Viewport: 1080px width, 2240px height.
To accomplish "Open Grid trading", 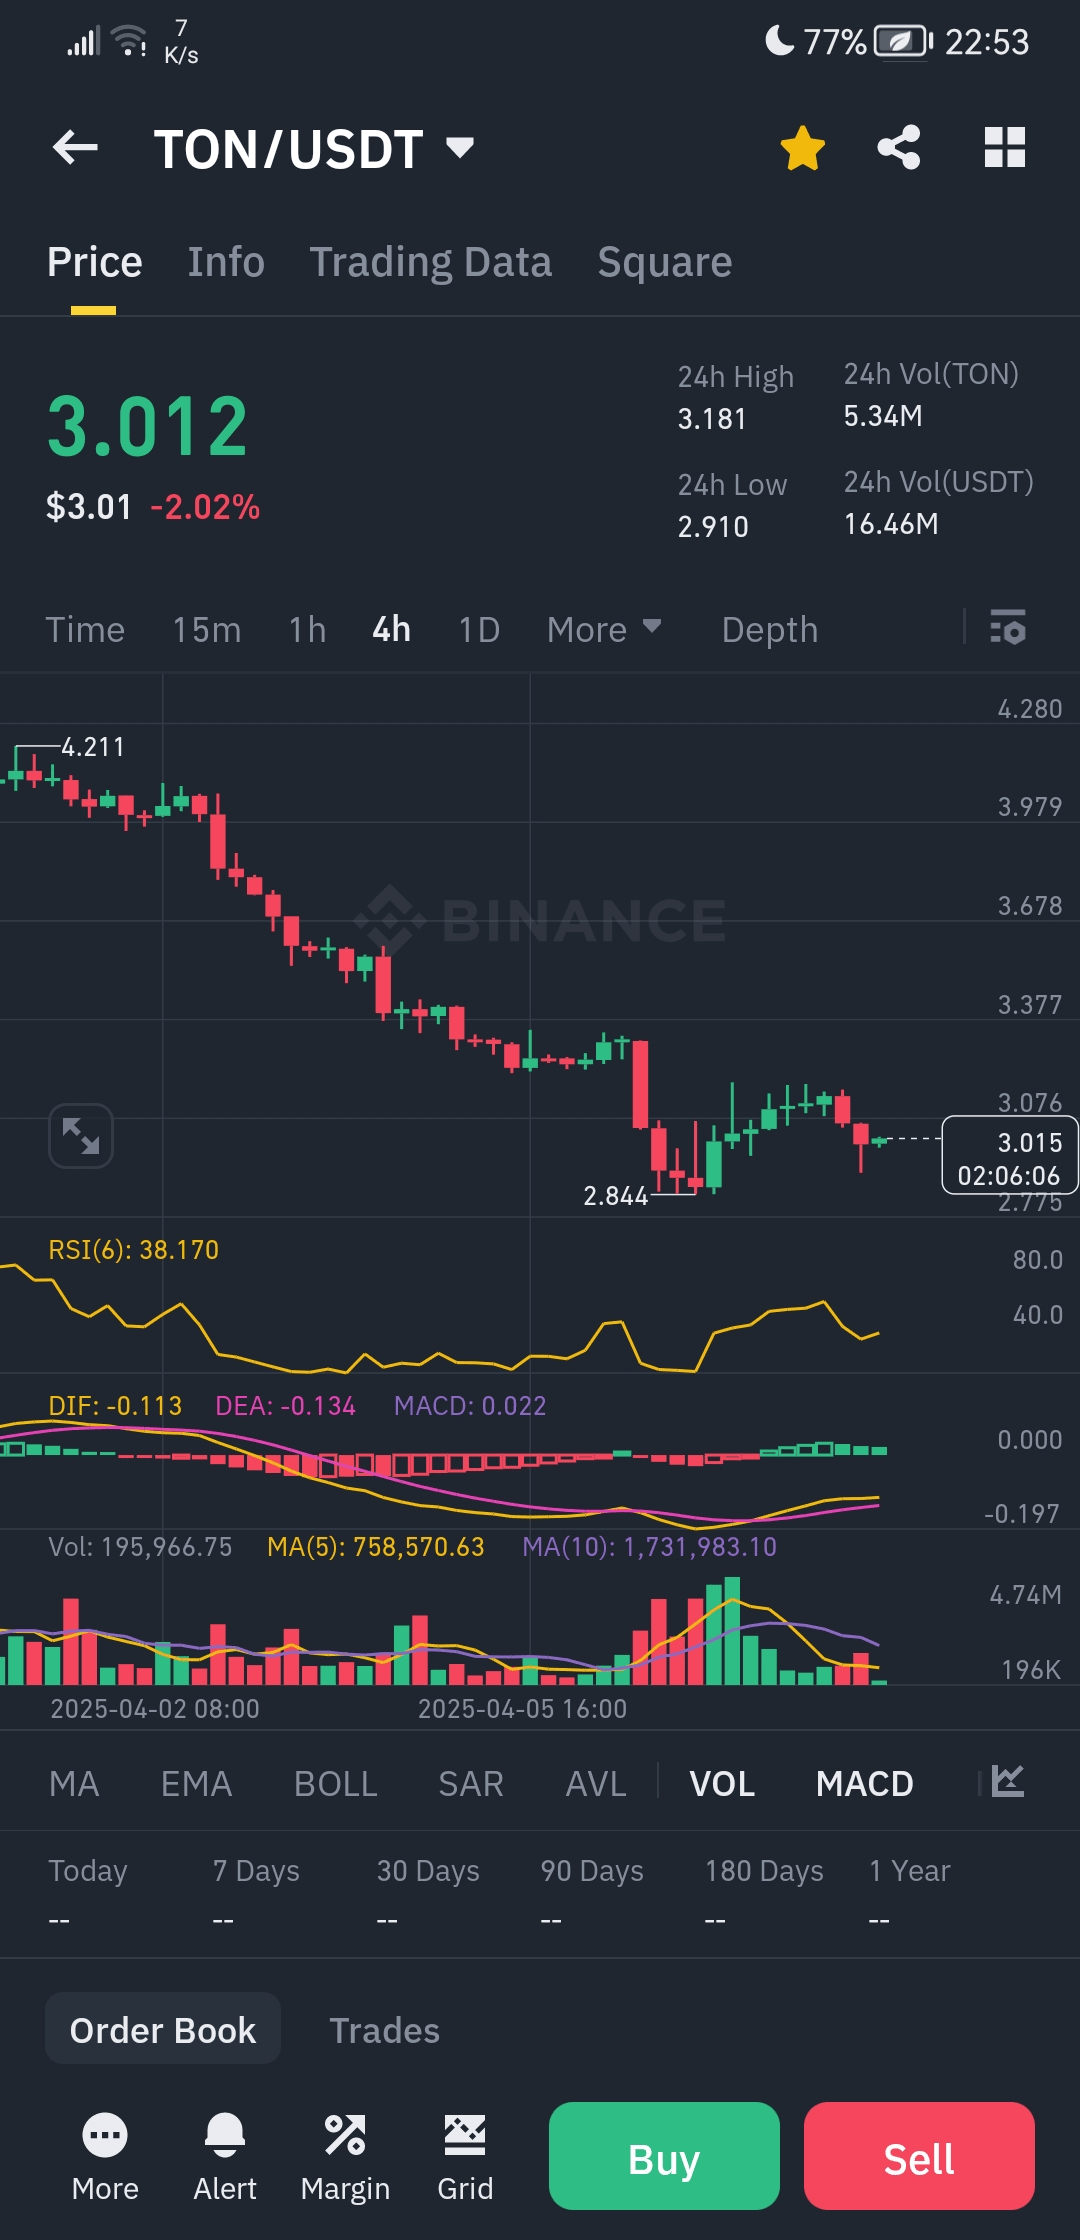I will point(465,2158).
